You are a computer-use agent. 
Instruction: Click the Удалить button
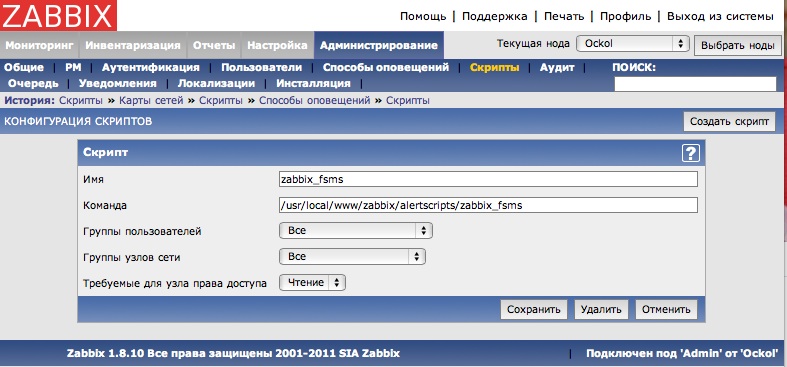point(601,309)
